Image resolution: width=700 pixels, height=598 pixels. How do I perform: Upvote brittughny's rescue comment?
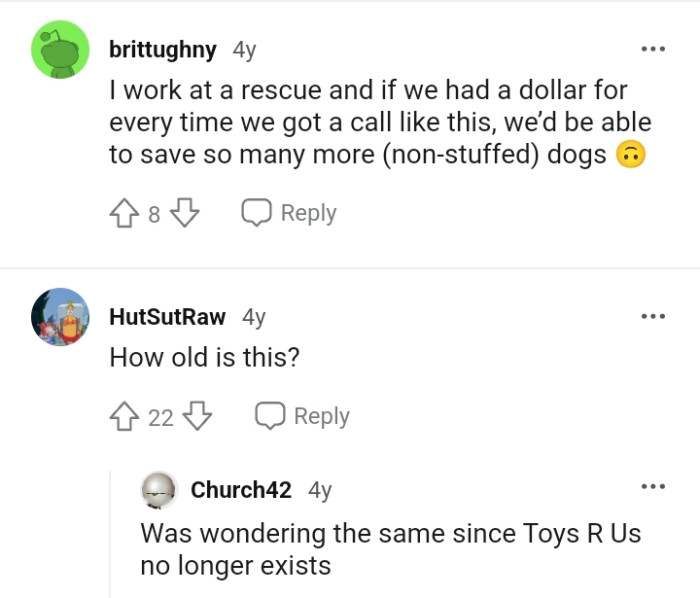(x=126, y=213)
